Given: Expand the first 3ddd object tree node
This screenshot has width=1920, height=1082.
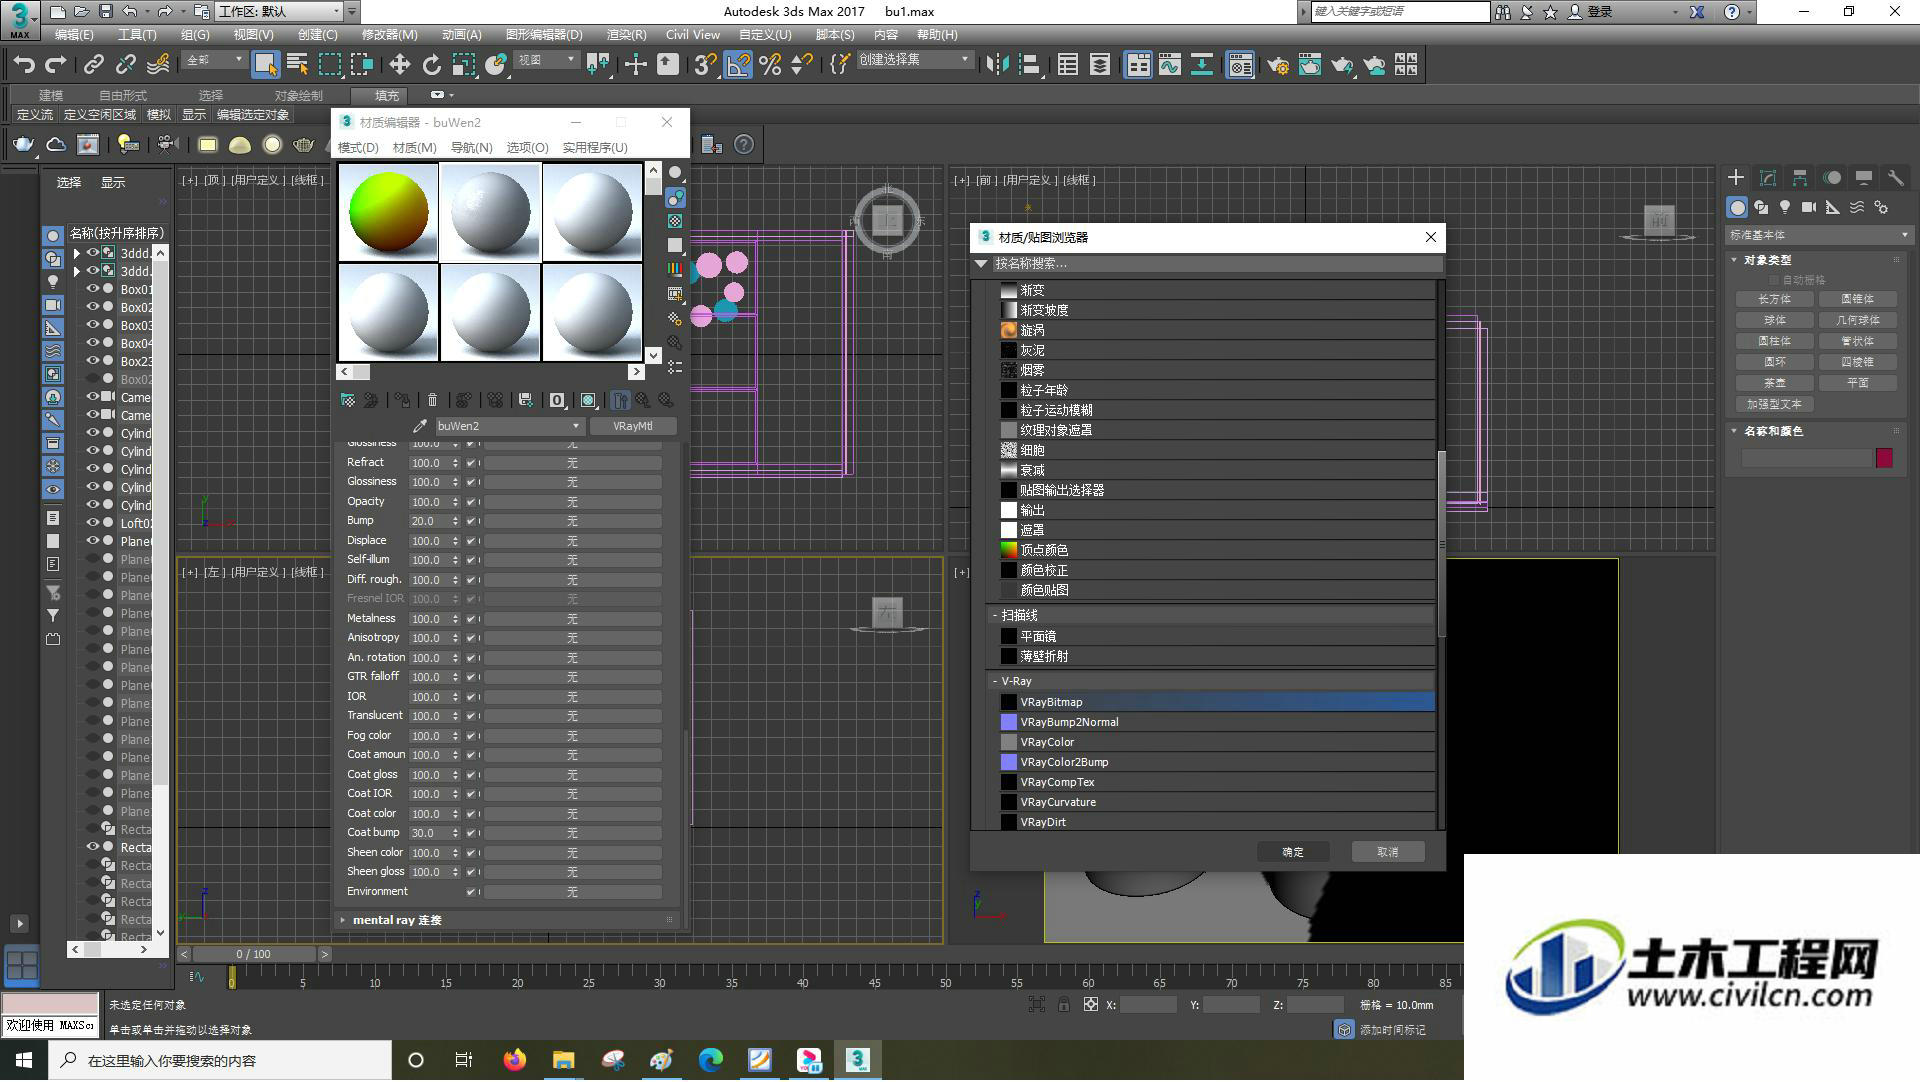Looking at the screenshot, I should pos(77,253).
